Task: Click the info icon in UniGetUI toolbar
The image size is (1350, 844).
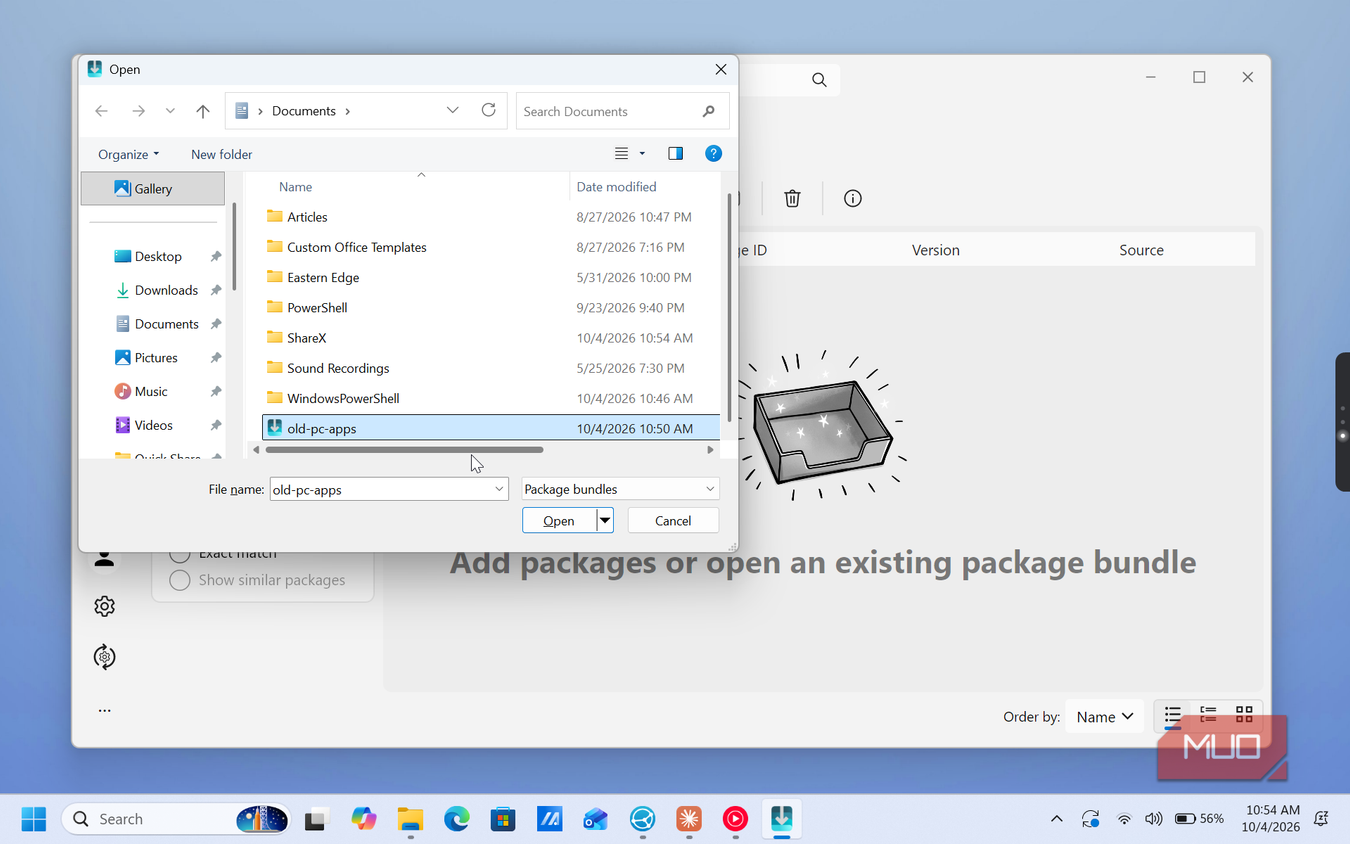Action: click(x=852, y=198)
